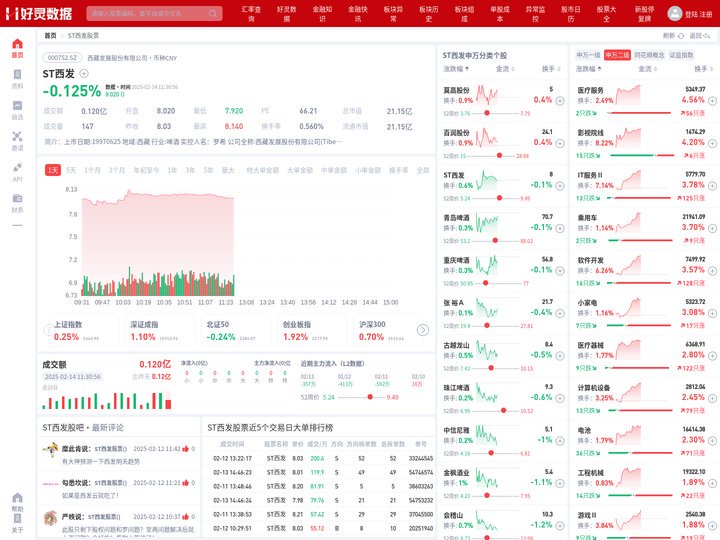Image resolution: width=720 pixels, height=540 pixels.
Task: Sort the ST西发申万分类个股 list by 金流
Action: coord(505,69)
